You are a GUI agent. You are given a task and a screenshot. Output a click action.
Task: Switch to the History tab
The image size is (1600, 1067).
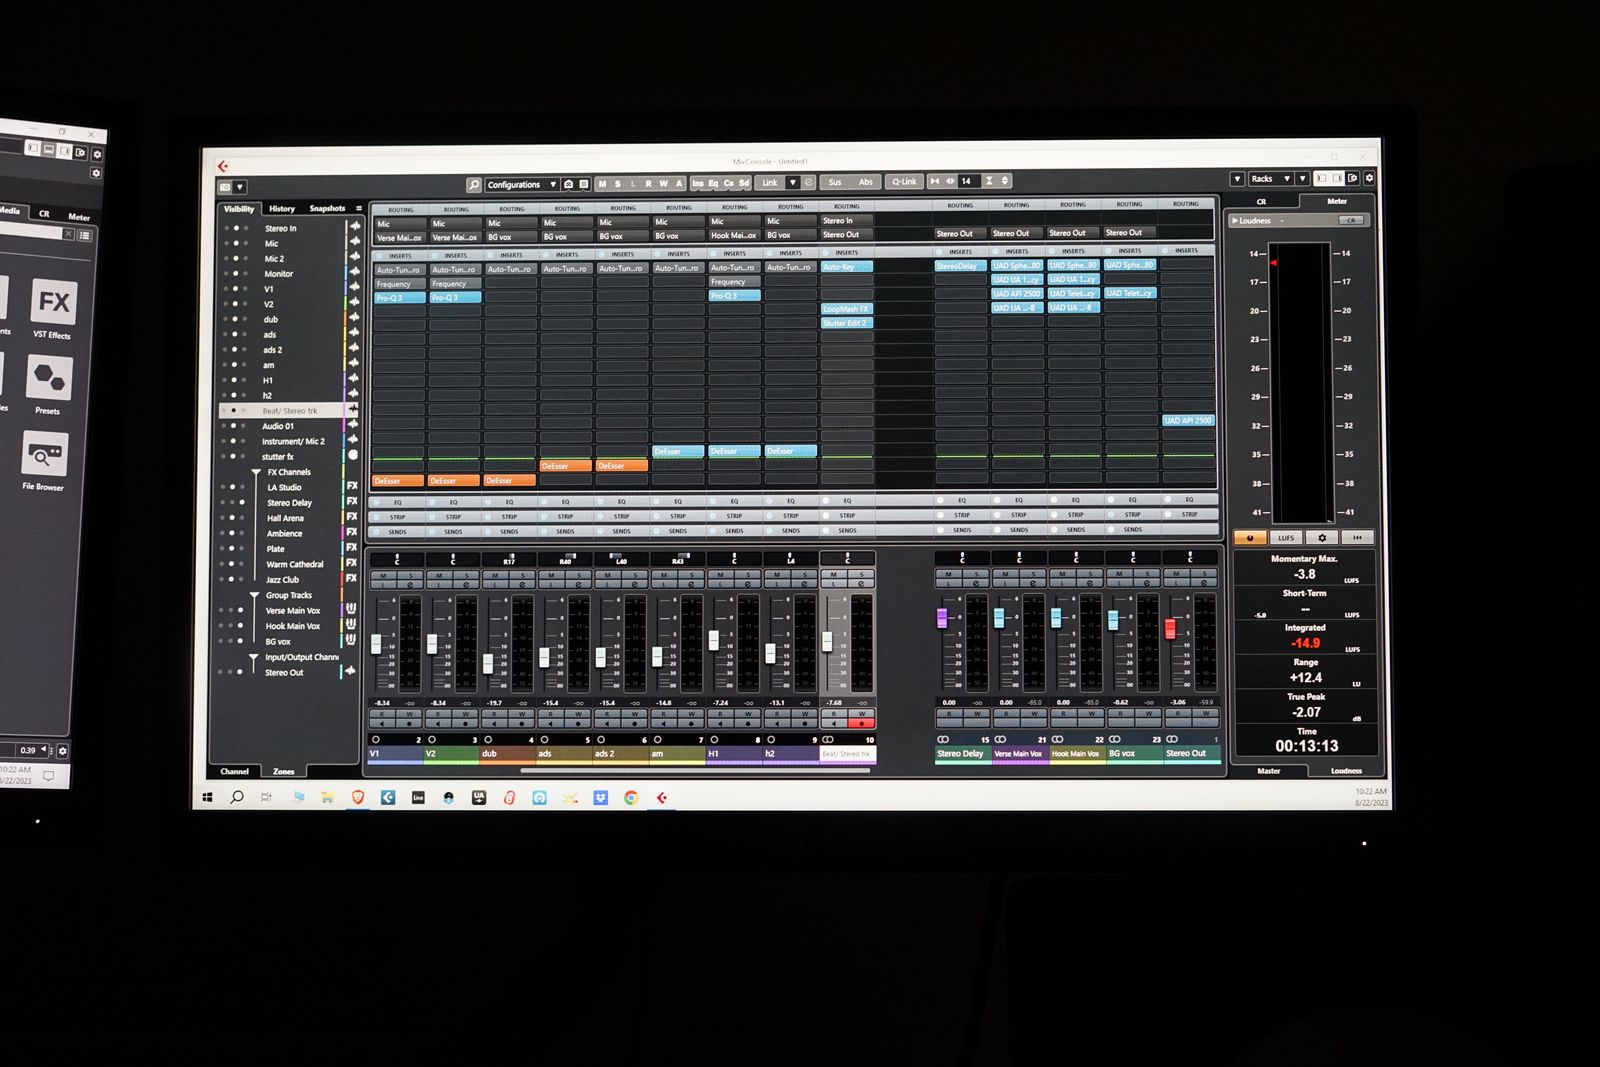281,209
